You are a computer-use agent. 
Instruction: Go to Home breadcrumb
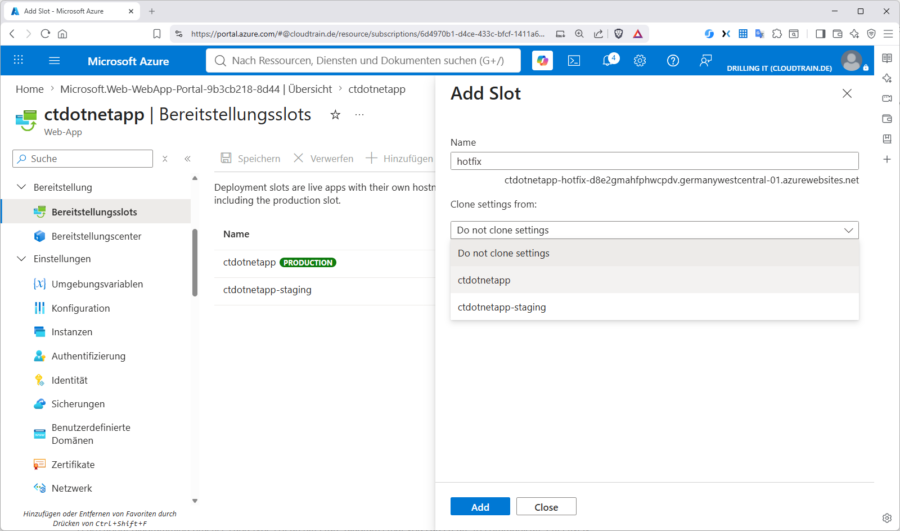[29, 89]
